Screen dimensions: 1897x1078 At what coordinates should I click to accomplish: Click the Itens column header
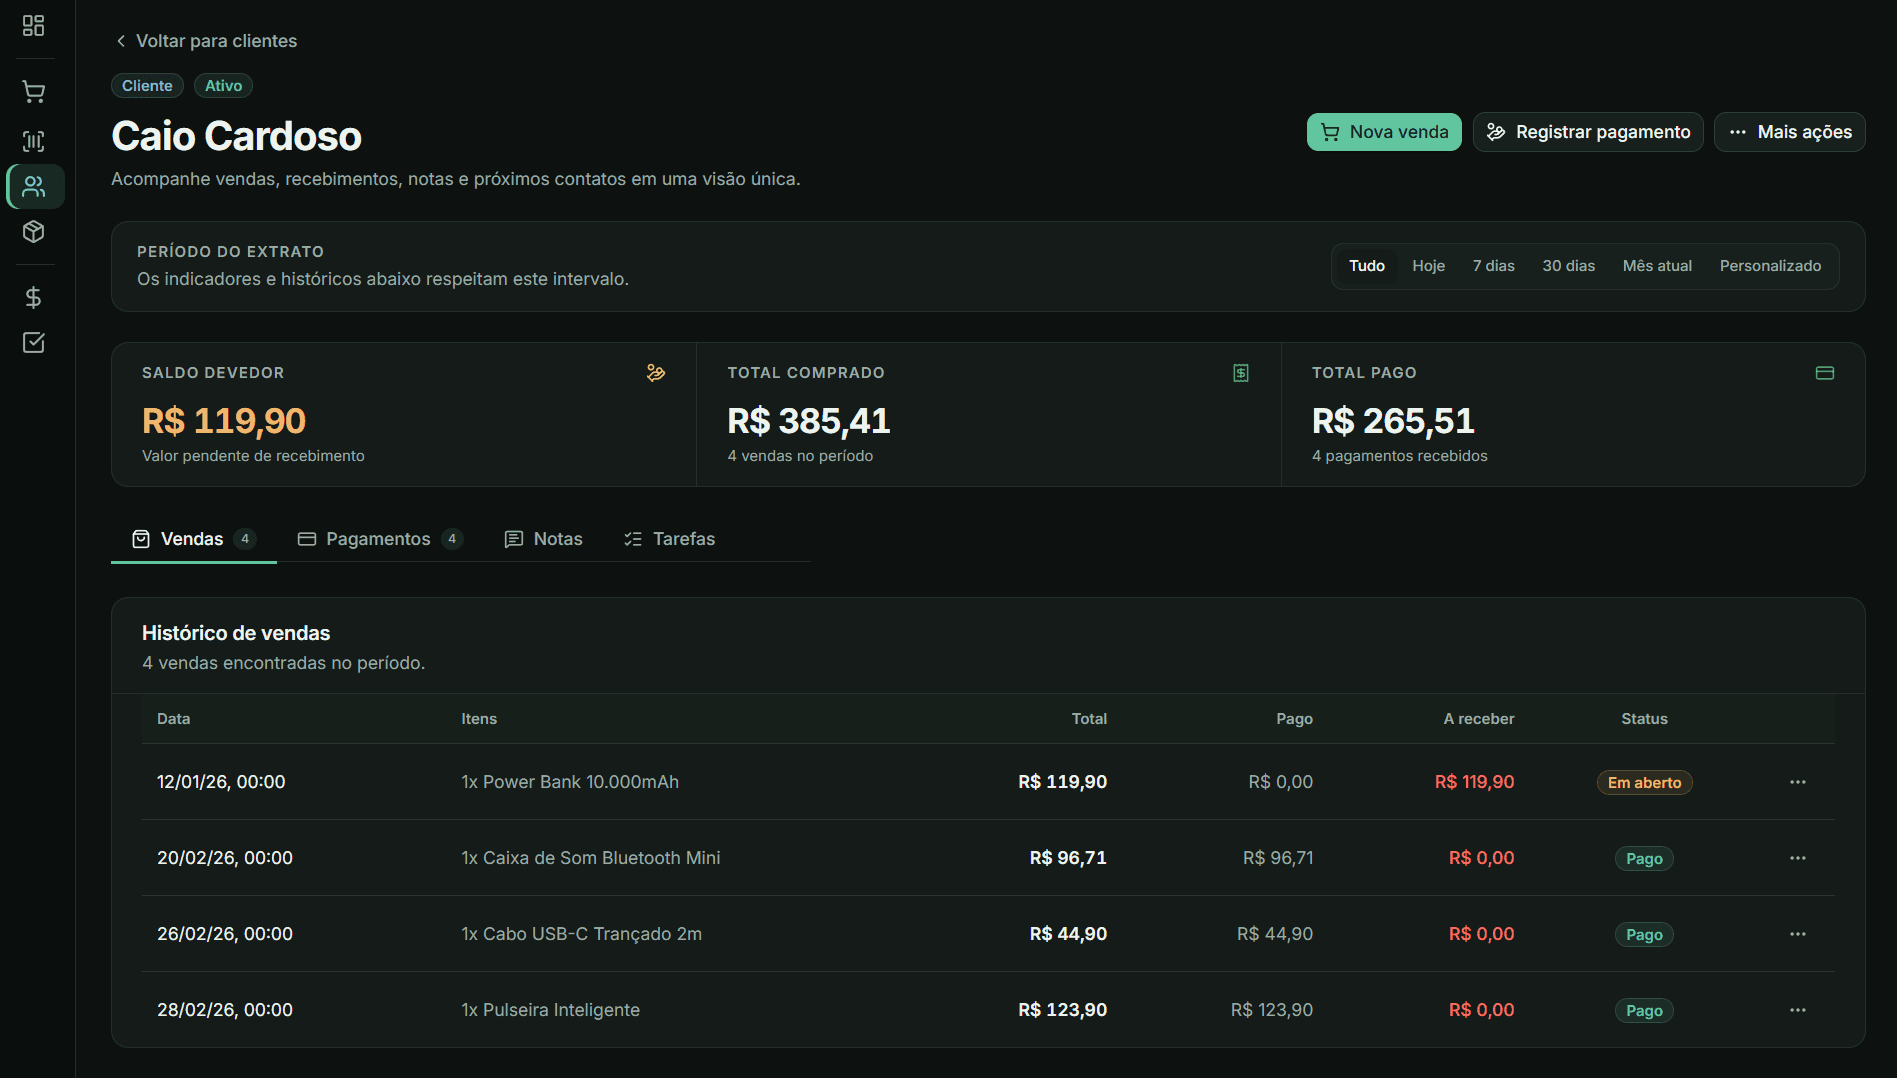coord(479,719)
